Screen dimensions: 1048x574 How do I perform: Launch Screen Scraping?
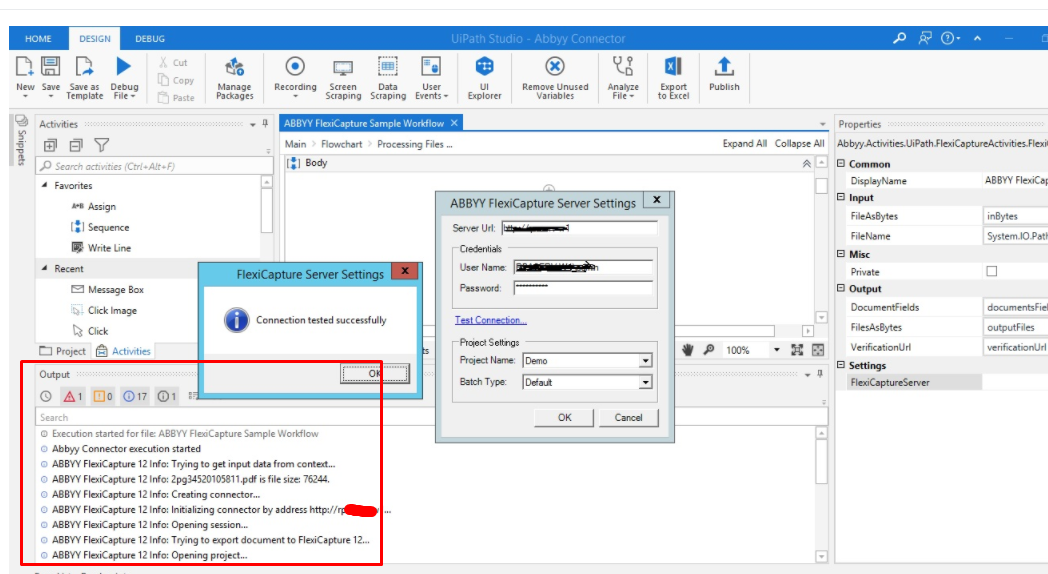coord(343,78)
